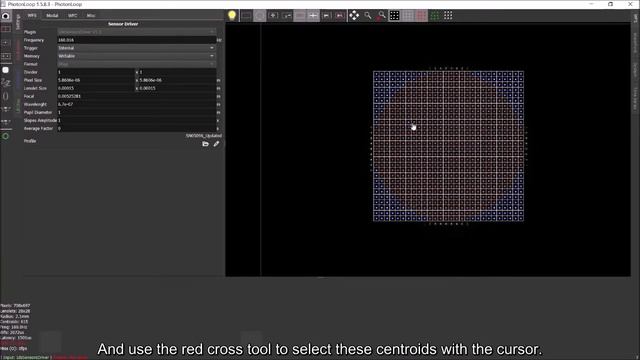Click the white bracket range icon

pyautogui.click(x=327, y=16)
